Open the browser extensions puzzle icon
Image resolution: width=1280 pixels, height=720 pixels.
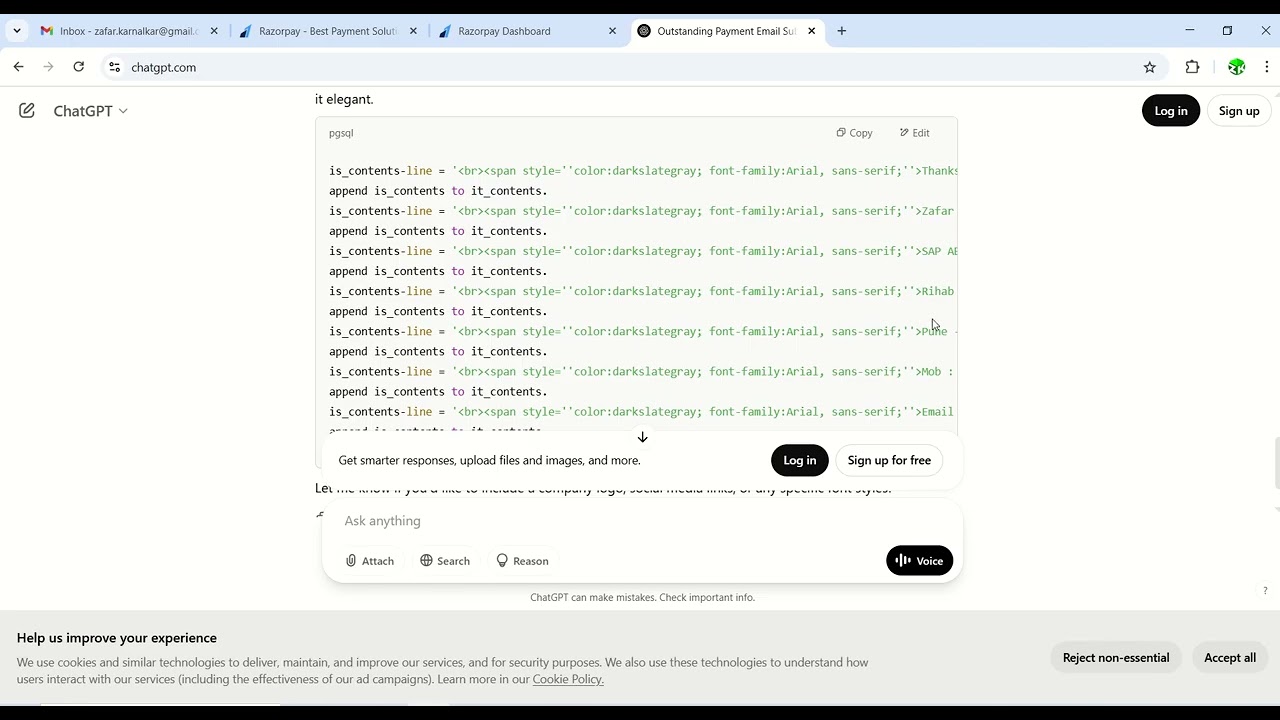(x=1192, y=67)
